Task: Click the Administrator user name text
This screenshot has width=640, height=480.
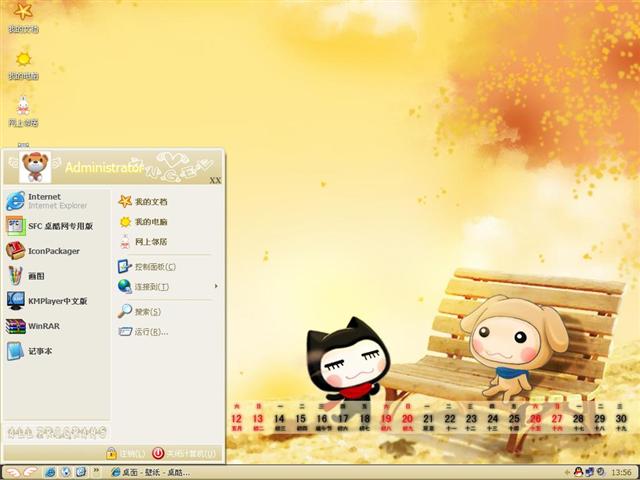Action: [x=104, y=168]
